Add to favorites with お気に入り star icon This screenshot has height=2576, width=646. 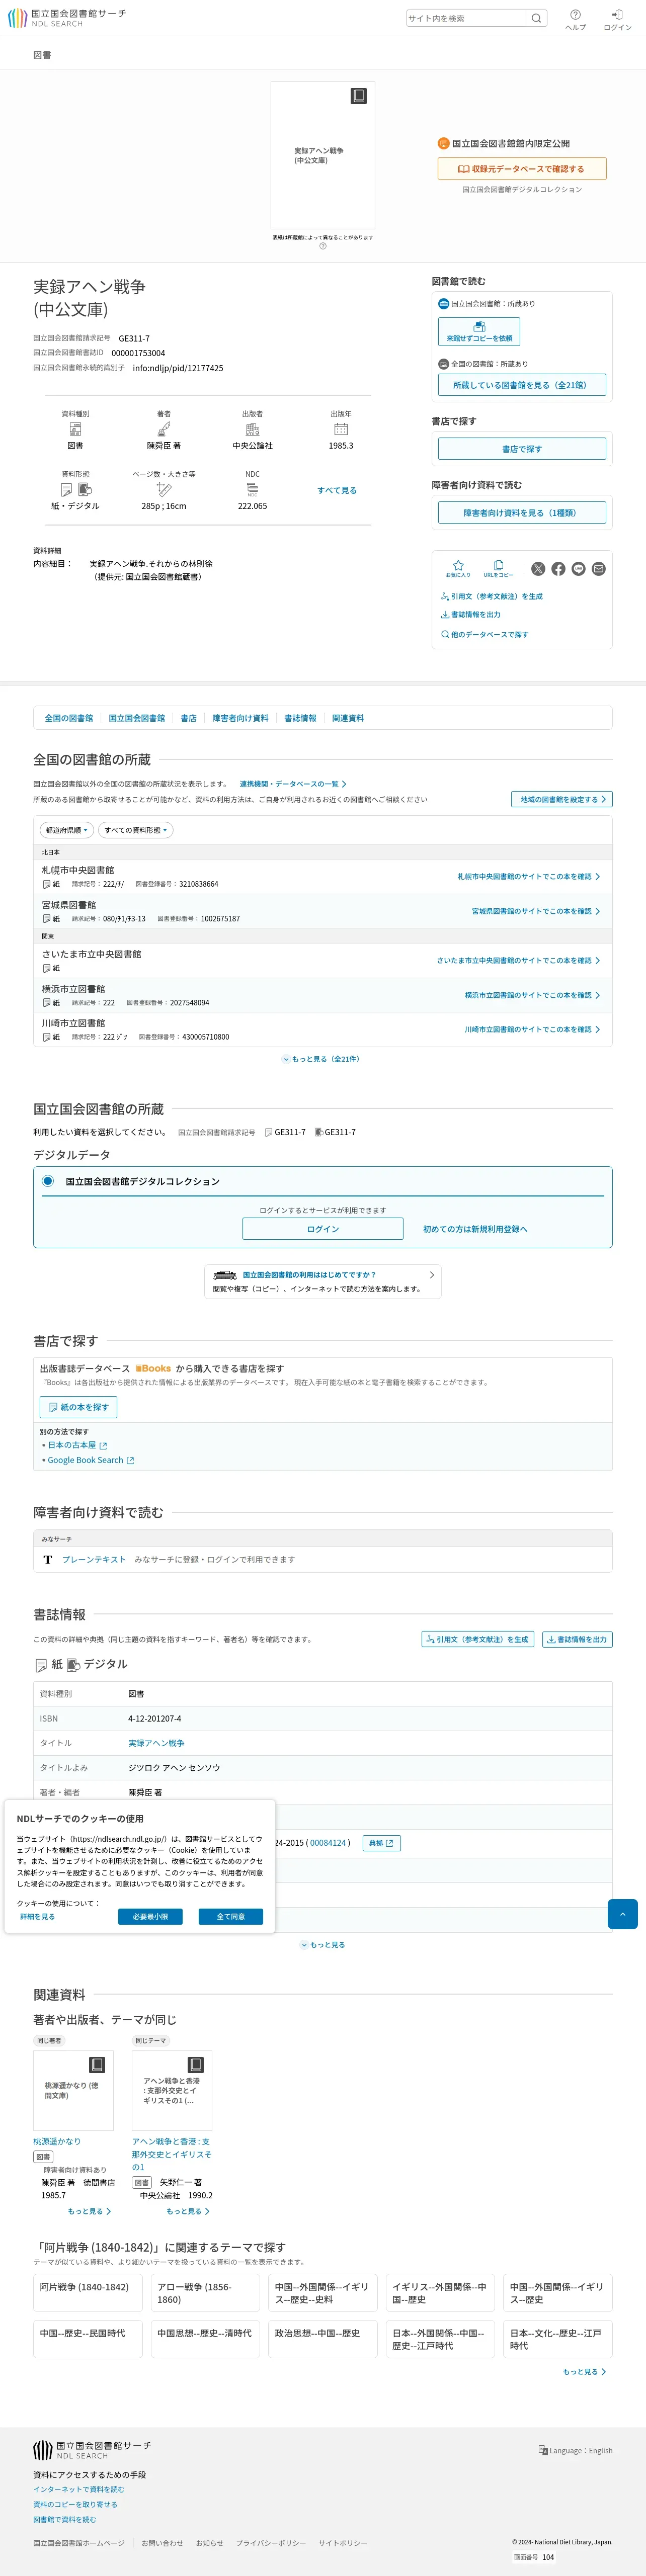point(458,569)
